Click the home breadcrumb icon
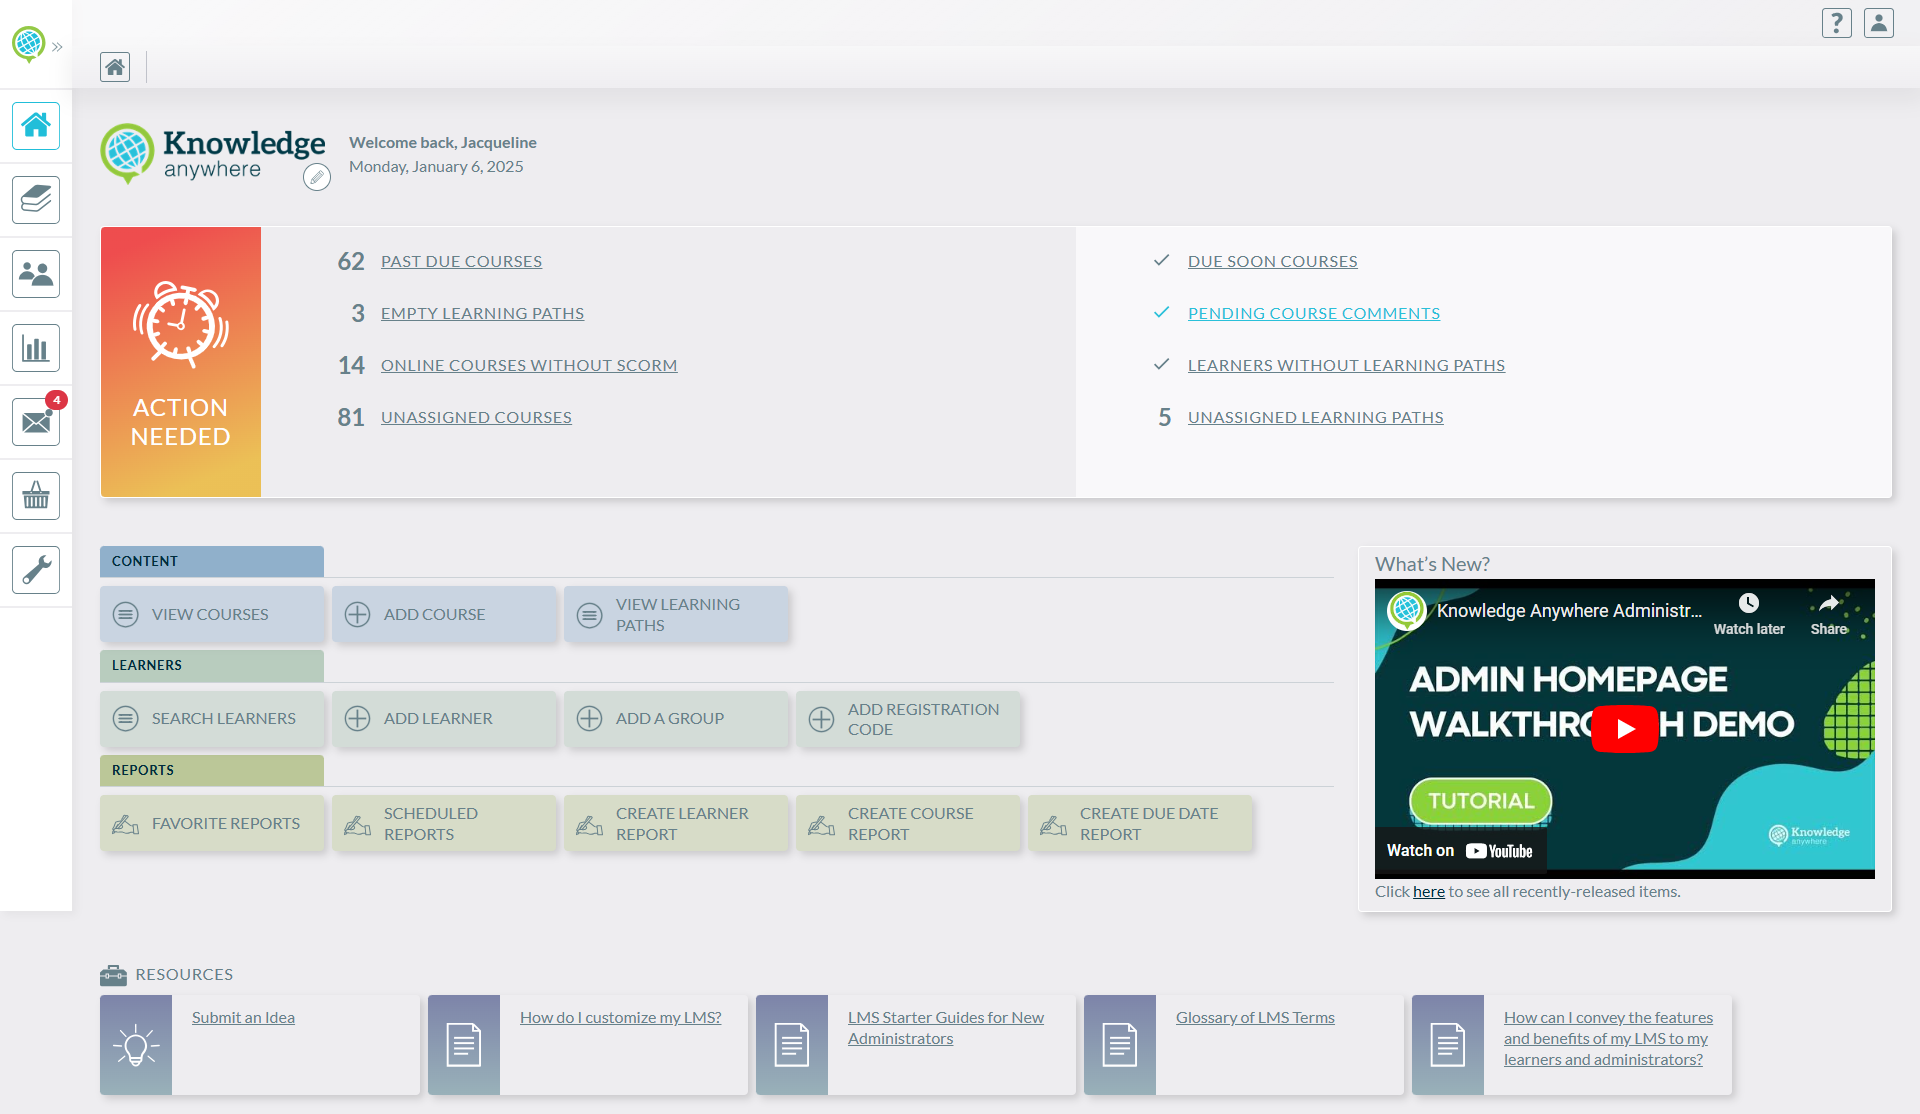Image resolution: width=1920 pixels, height=1114 pixels. pos(115,67)
